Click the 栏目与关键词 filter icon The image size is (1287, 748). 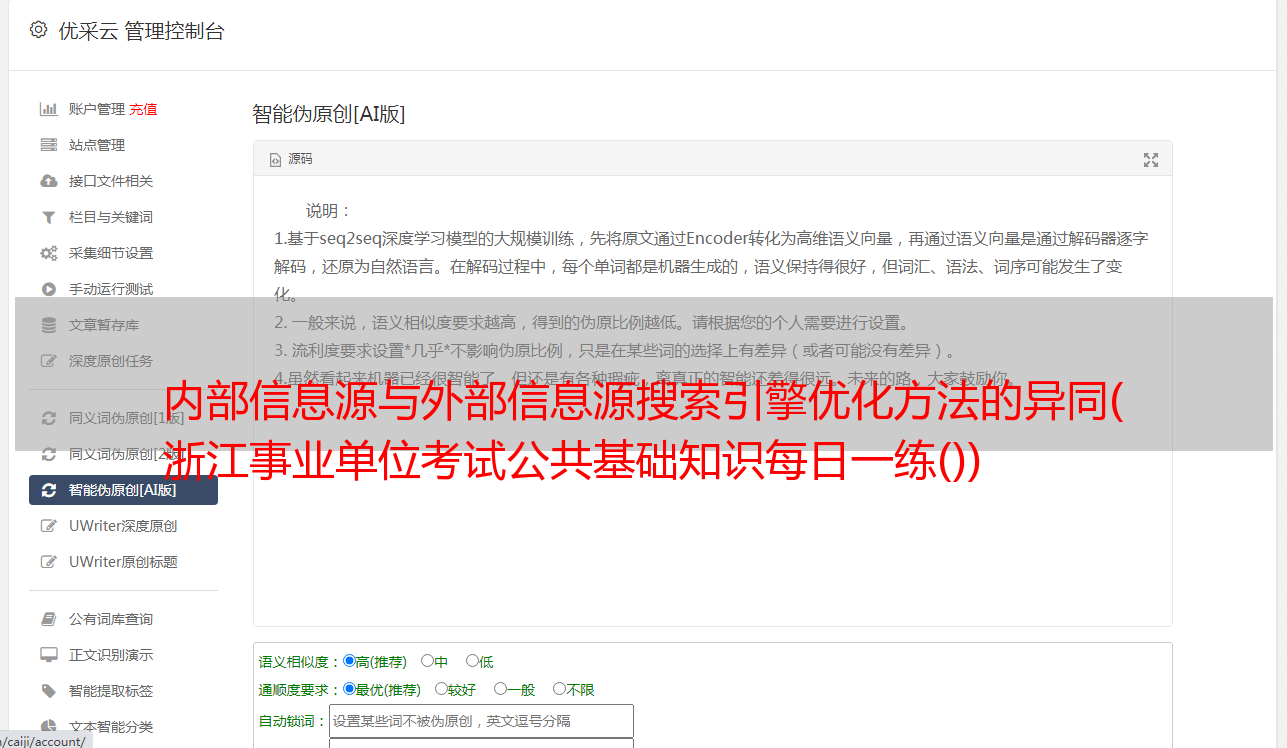coord(48,217)
